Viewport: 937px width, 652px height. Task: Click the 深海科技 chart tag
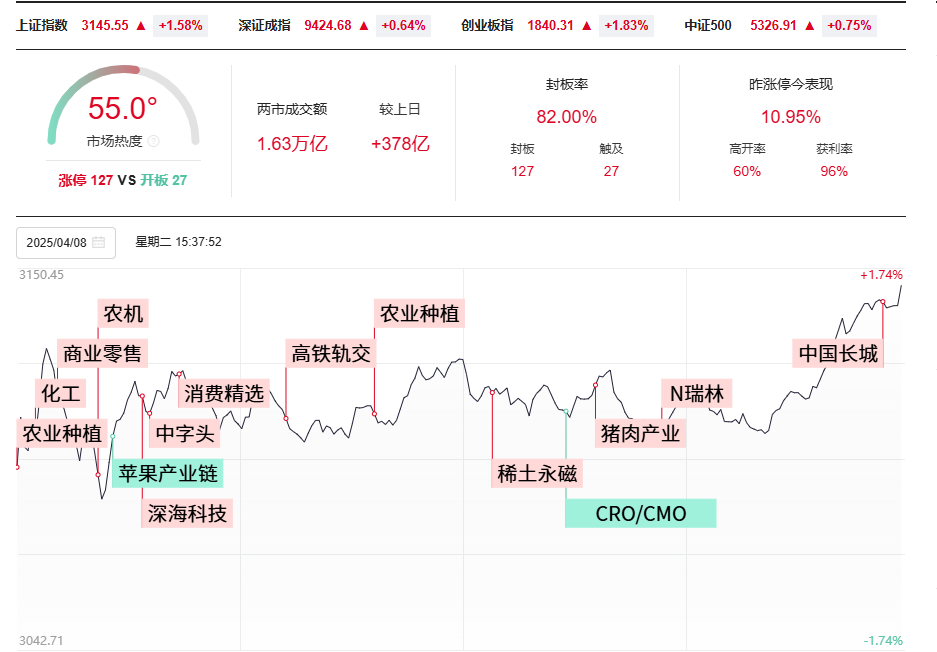[187, 513]
